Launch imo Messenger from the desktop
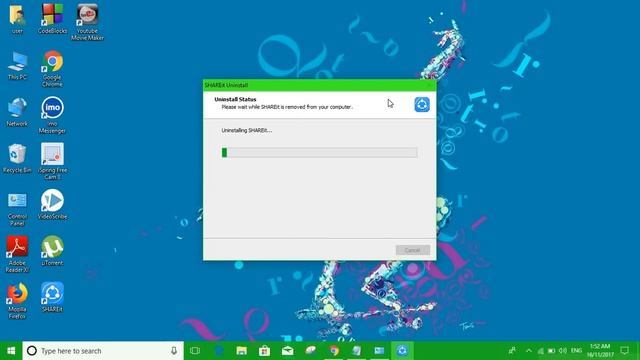 52,115
